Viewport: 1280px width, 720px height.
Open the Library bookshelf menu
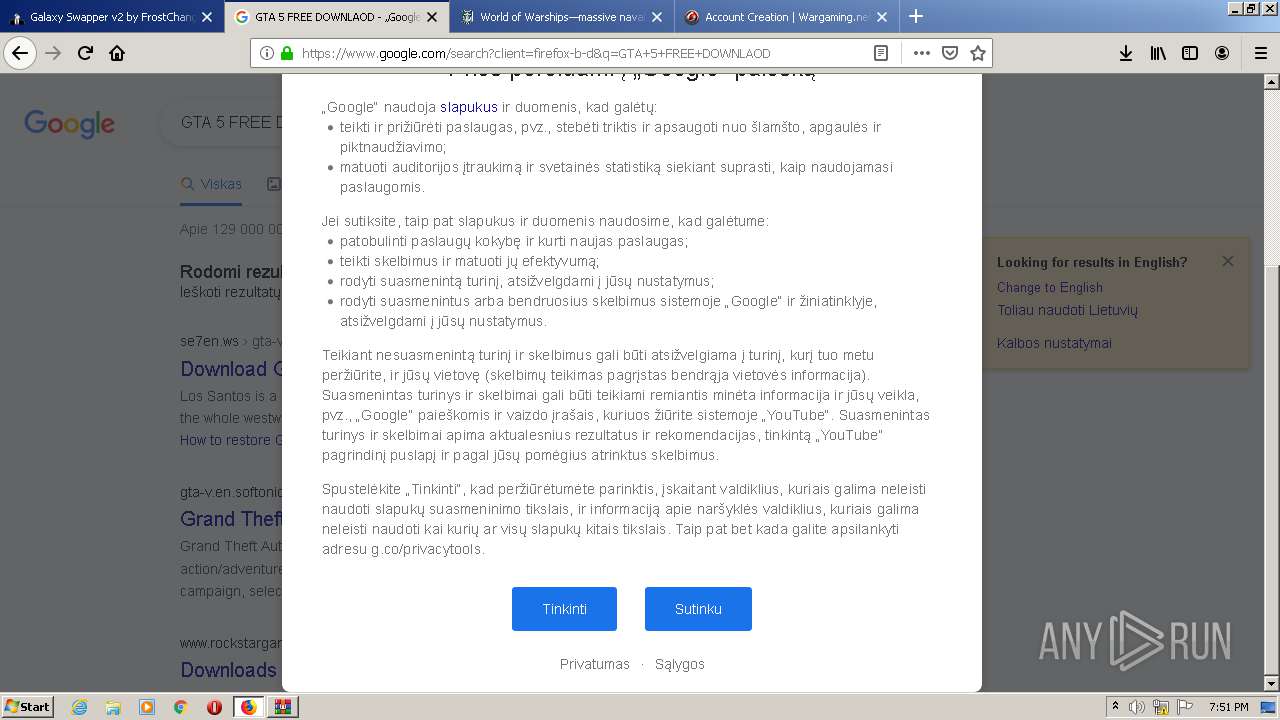[1158, 53]
